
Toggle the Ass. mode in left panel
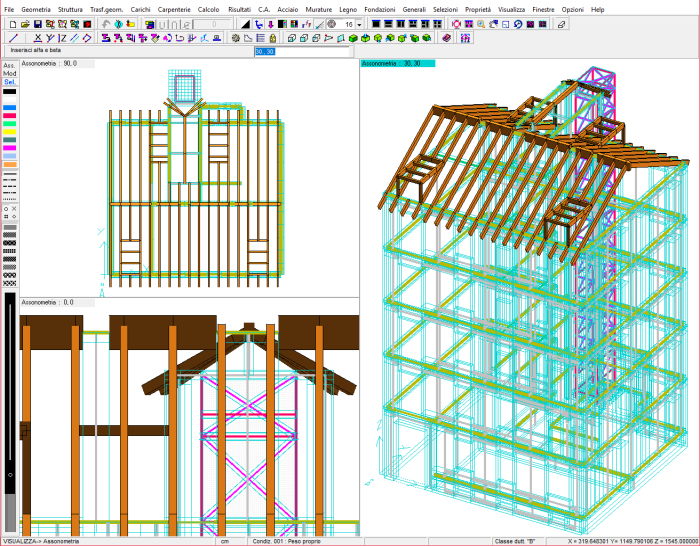[9, 65]
